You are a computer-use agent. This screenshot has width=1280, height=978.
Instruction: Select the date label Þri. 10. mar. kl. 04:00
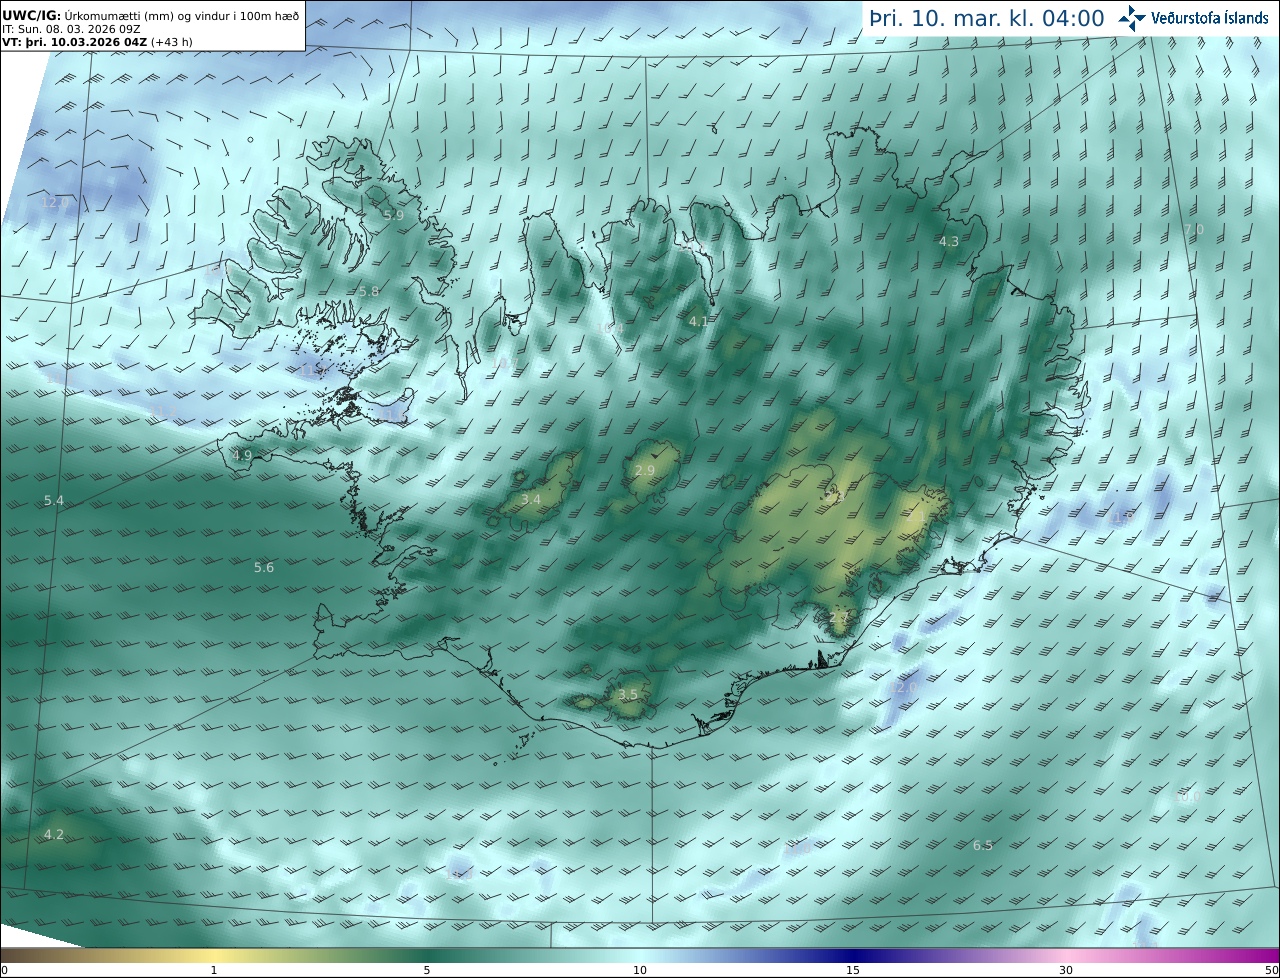coord(986,18)
